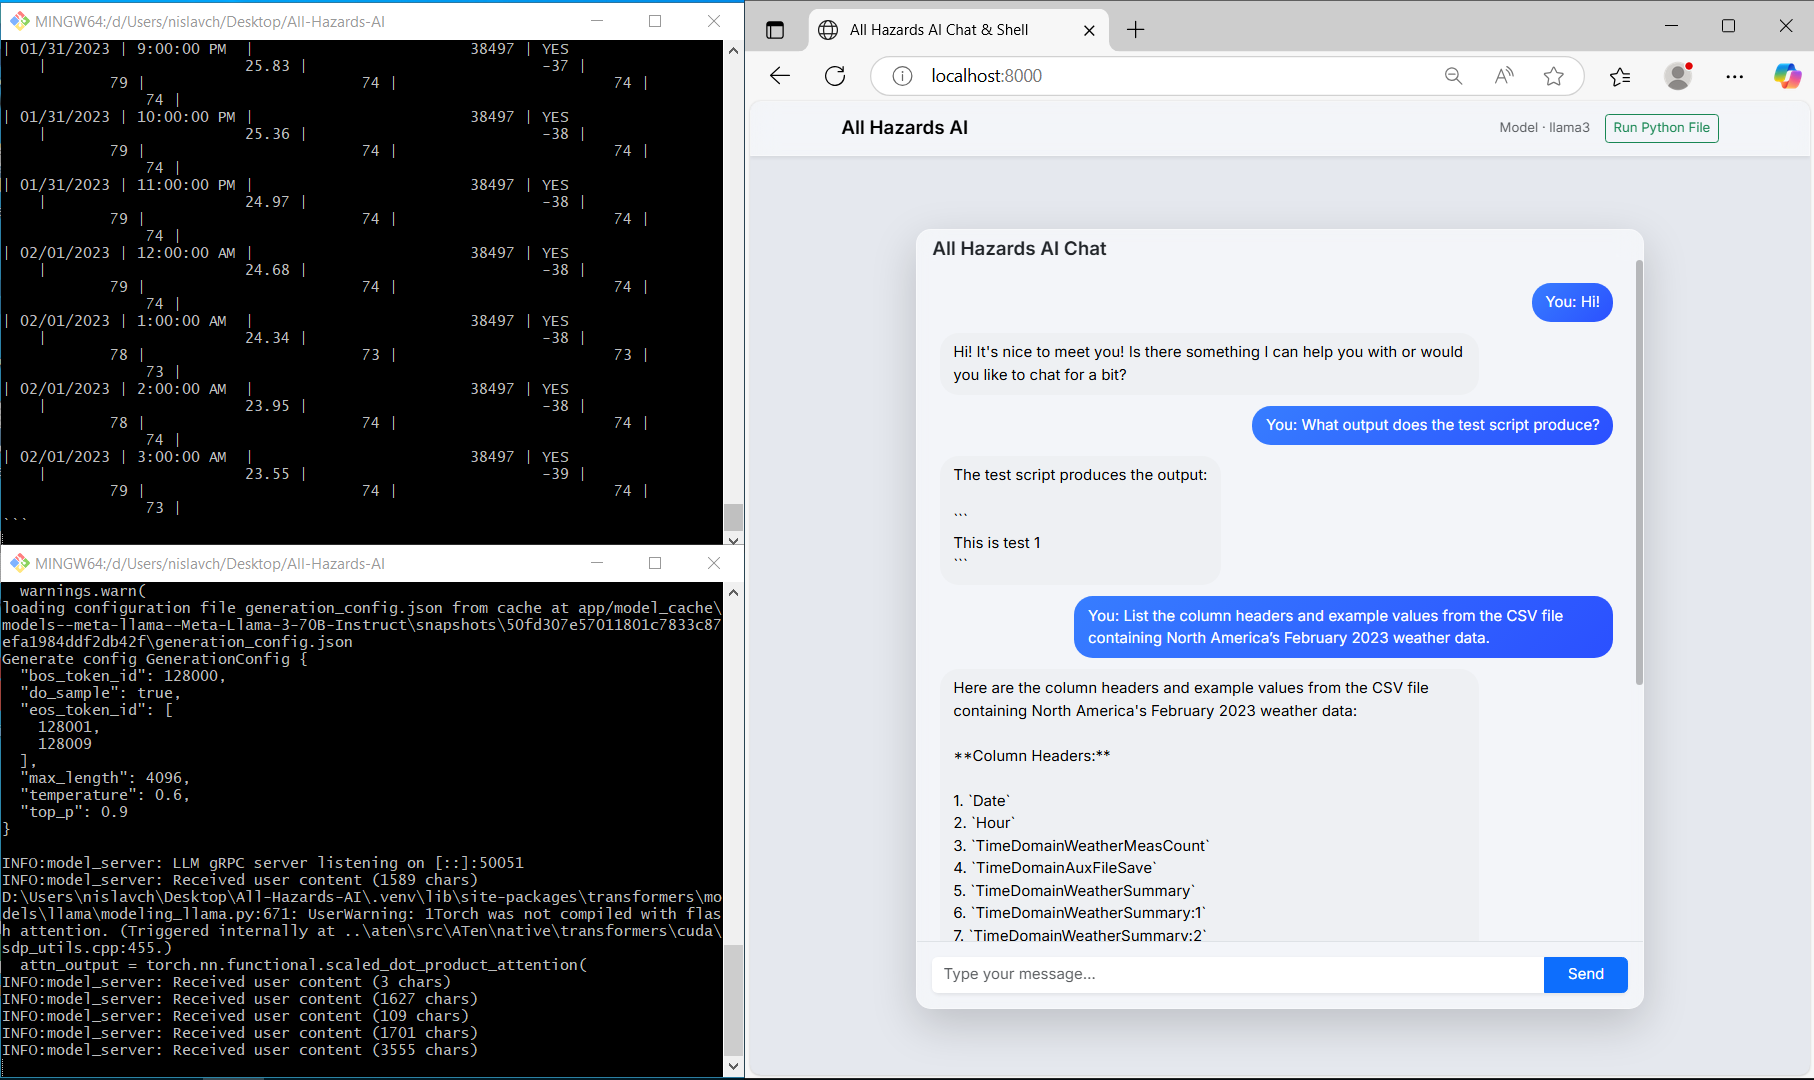Click the TimeDomainWeatherMeasCount list item

(x=1081, y=846)
